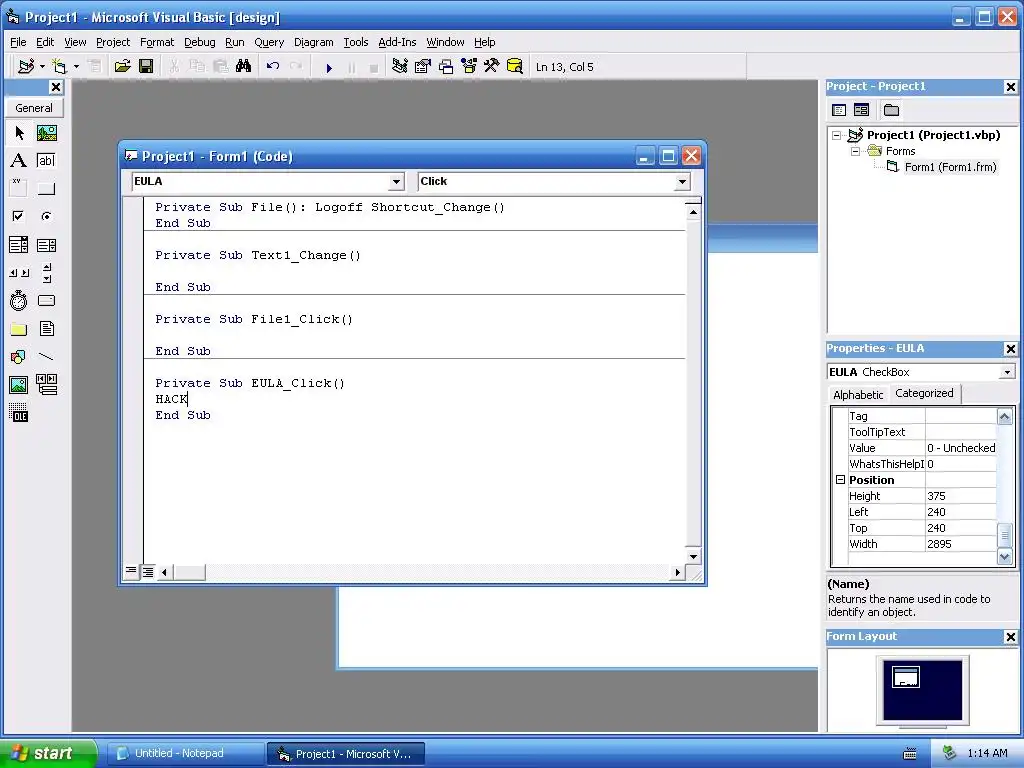Screen dimensions: 1024x768
Task: Open the EULA CheckBox properties dropdown
Action: (x=1007, y=372)
